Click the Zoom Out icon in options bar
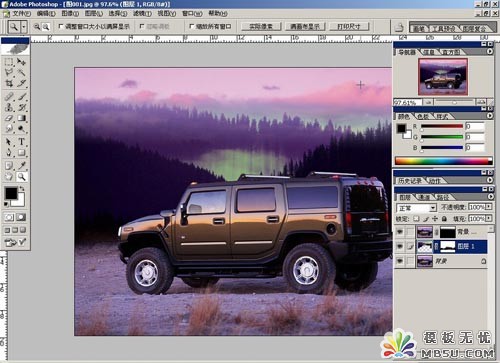 pos(46,27)
